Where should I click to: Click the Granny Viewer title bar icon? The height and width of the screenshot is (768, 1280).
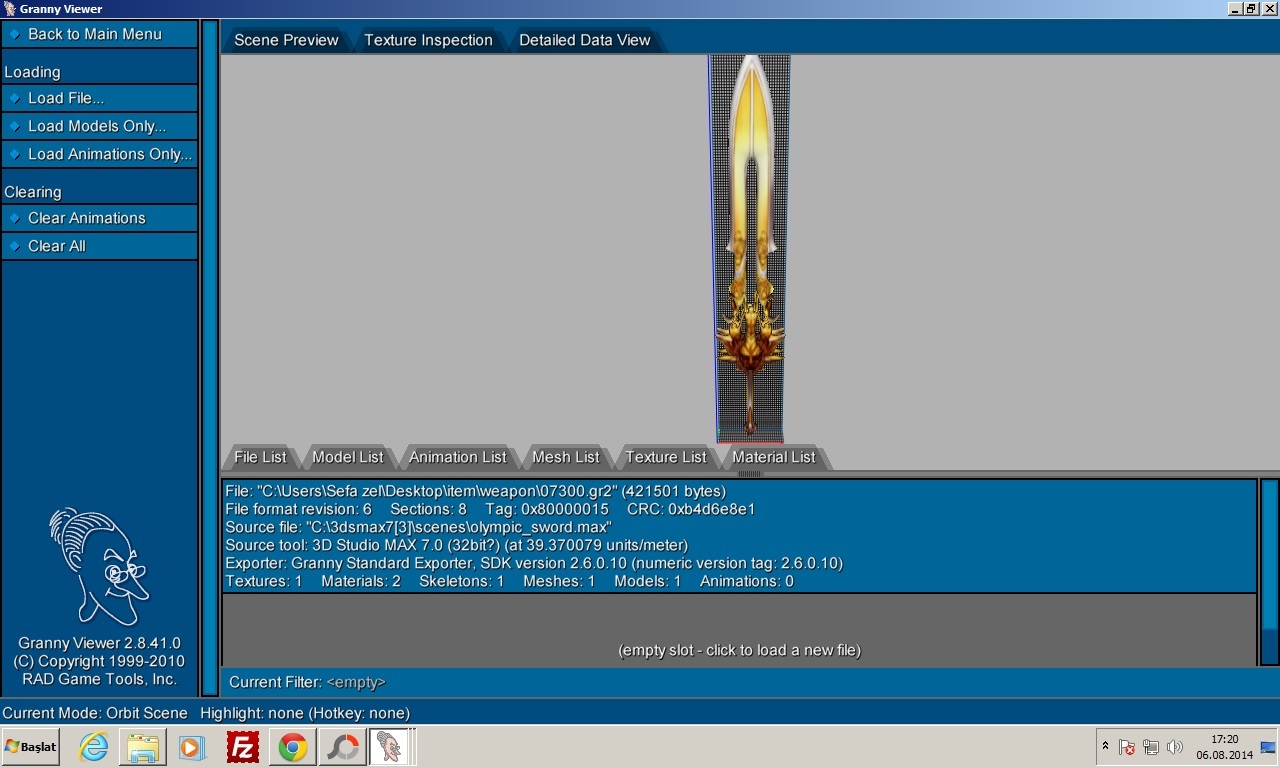[9, 9]
